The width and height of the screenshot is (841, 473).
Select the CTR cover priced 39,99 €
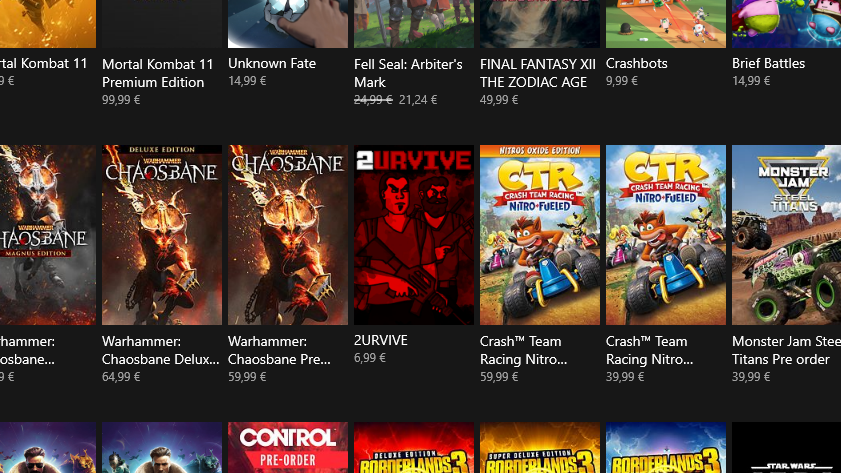point(666,235)
